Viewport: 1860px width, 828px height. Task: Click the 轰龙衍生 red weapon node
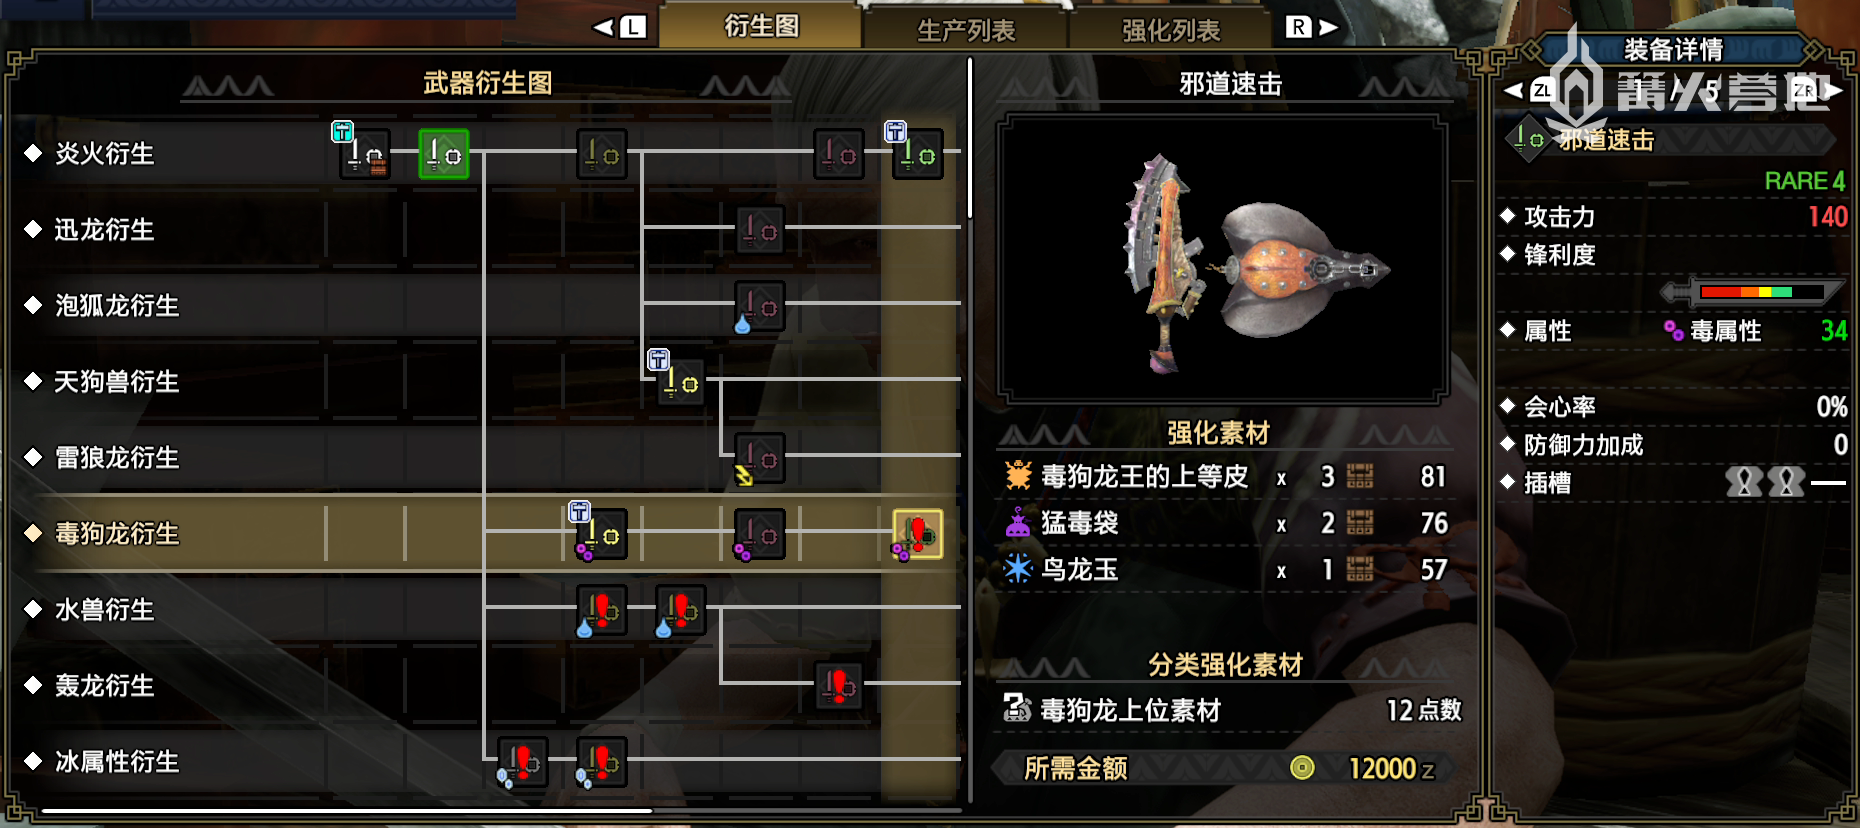[x=839, y=686]
